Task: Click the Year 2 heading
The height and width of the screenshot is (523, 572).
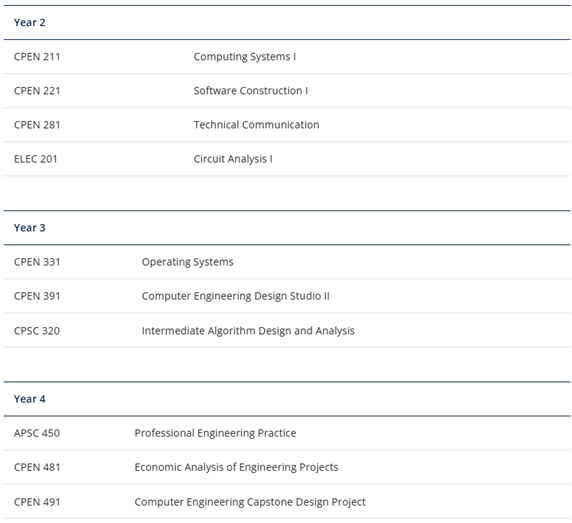Action: pyautogui.click(x=30, y=23)
